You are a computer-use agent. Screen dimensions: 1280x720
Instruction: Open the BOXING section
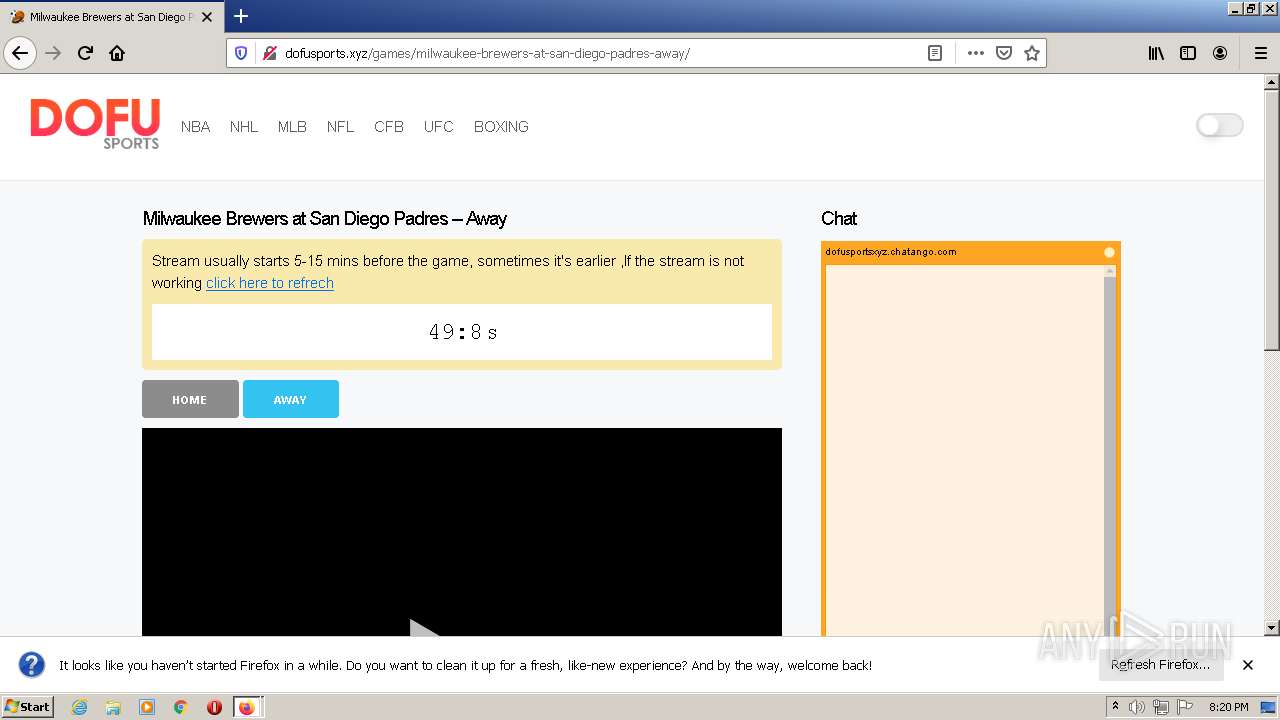[501, 127]
